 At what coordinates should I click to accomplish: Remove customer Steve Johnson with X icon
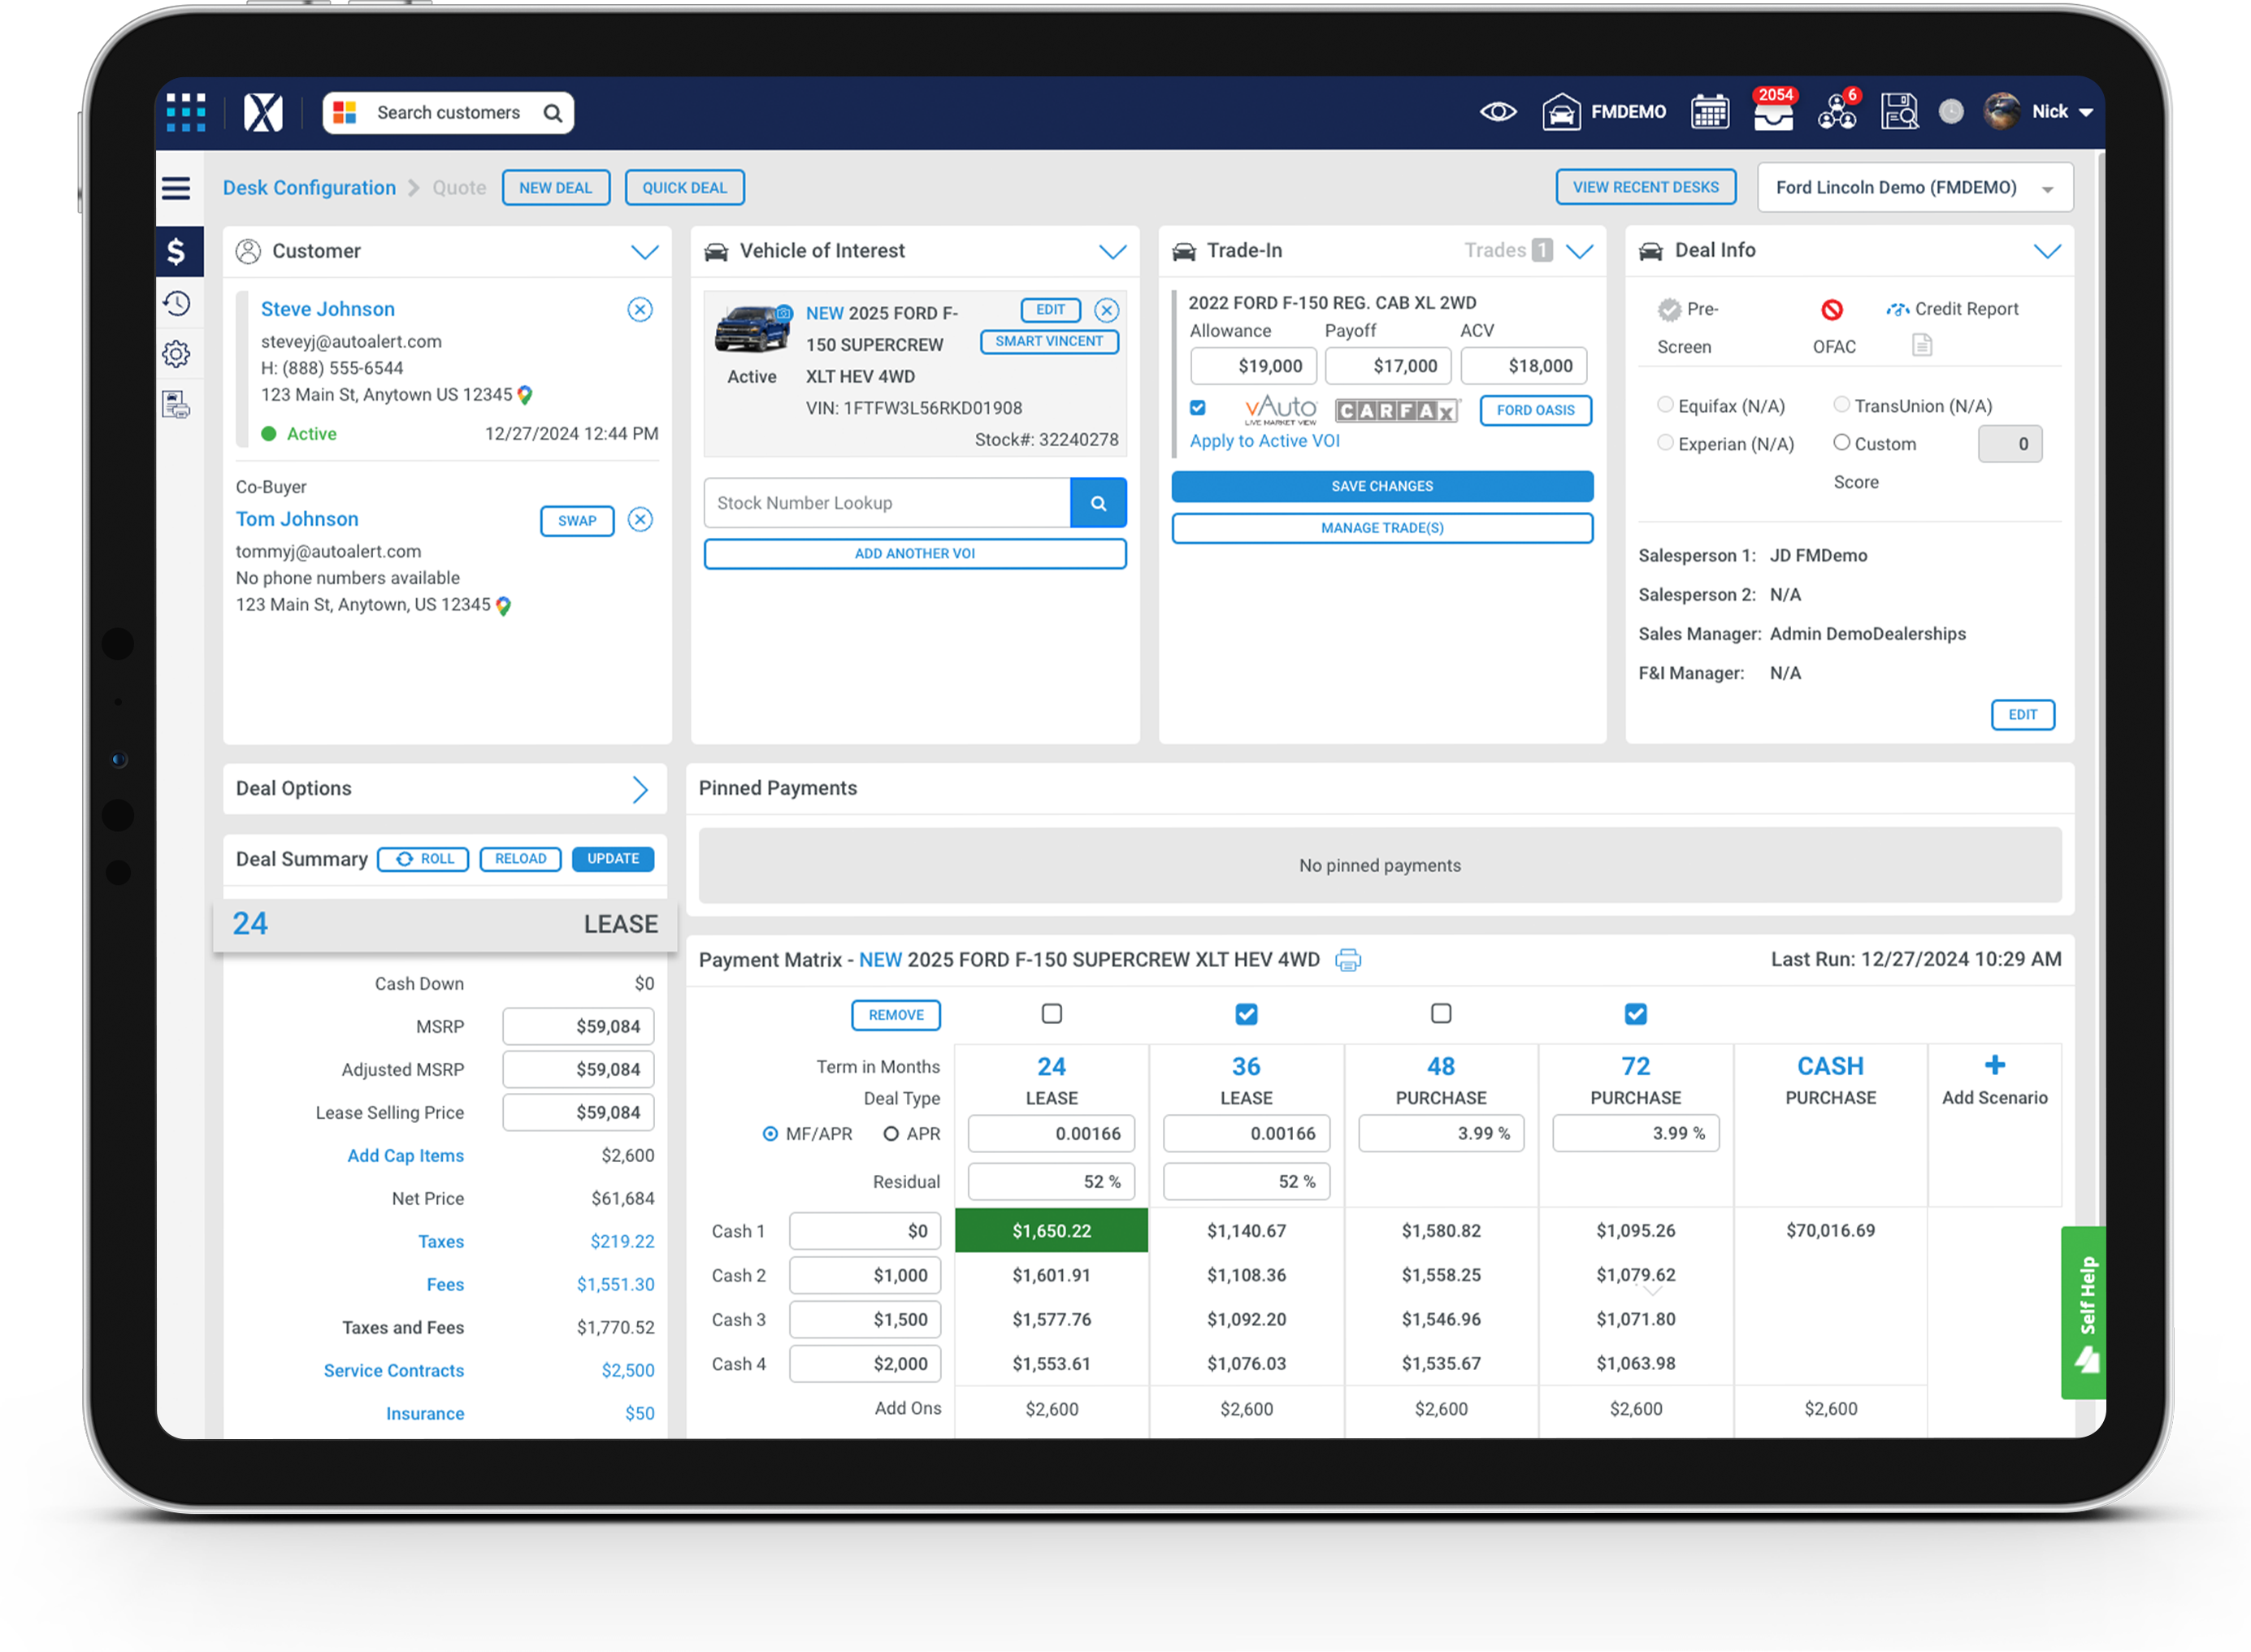(x=640, y=310)
